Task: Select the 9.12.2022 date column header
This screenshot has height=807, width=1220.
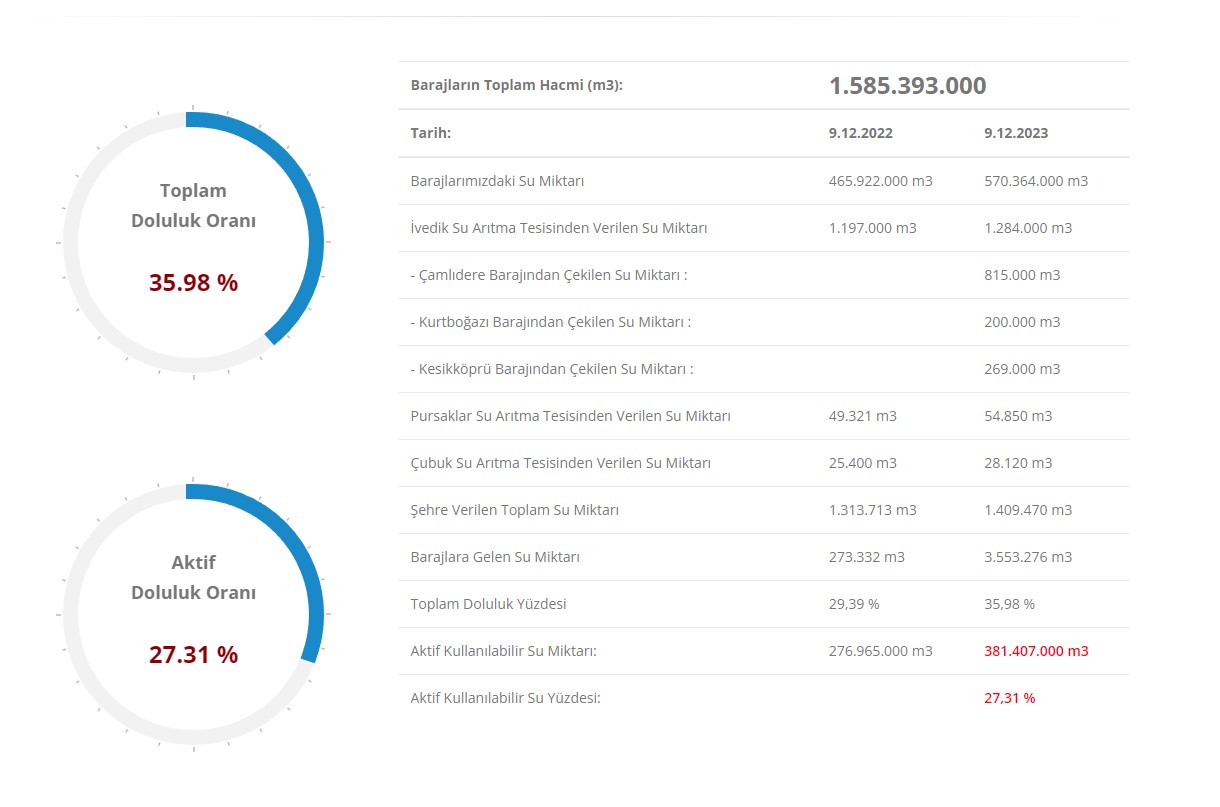Action: pos(860,133)
